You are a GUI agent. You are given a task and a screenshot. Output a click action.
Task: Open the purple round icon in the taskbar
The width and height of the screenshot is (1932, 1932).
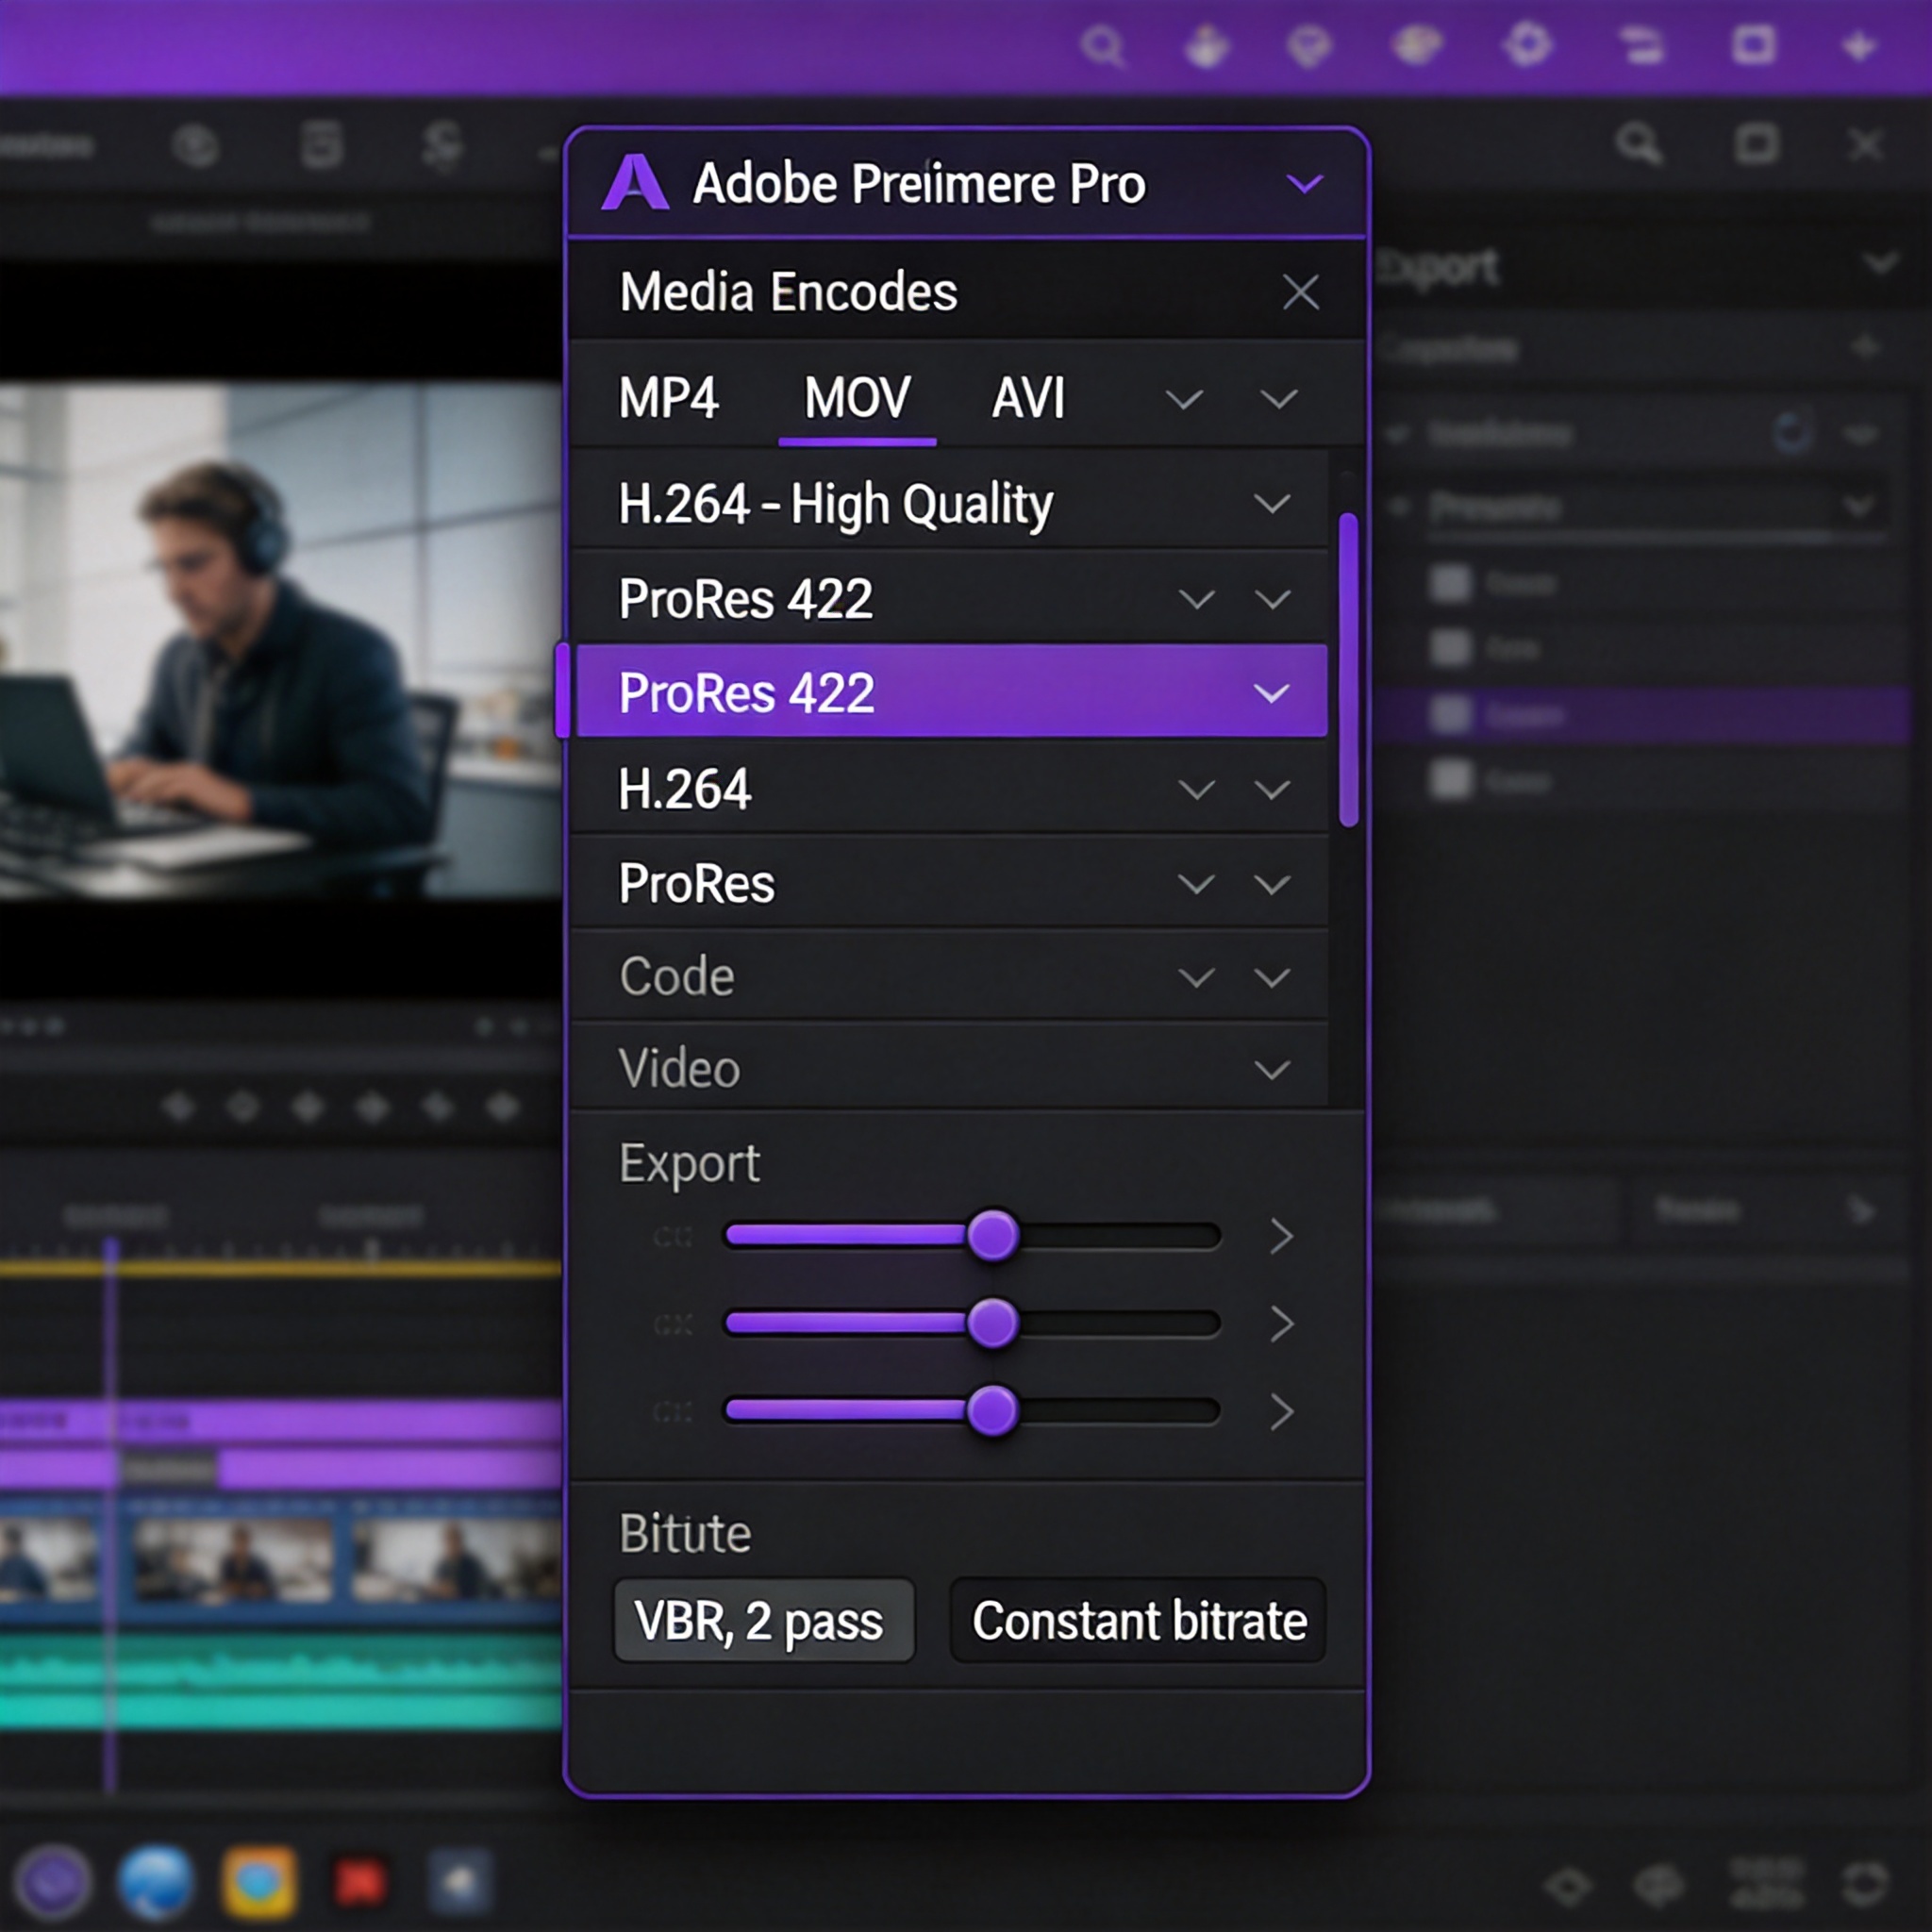pyautogui.click(x=55, y=1883)
